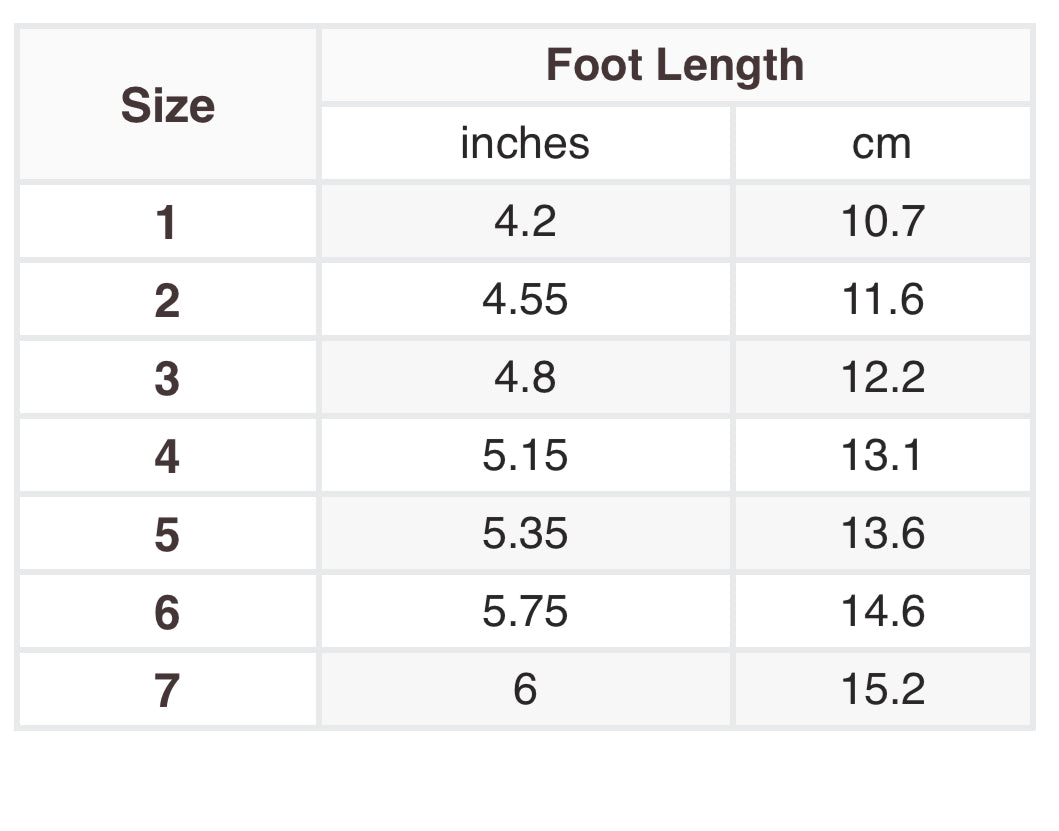Click size 2 row label
Viewport: 1059px width, 831px height.
click(167, 300)
